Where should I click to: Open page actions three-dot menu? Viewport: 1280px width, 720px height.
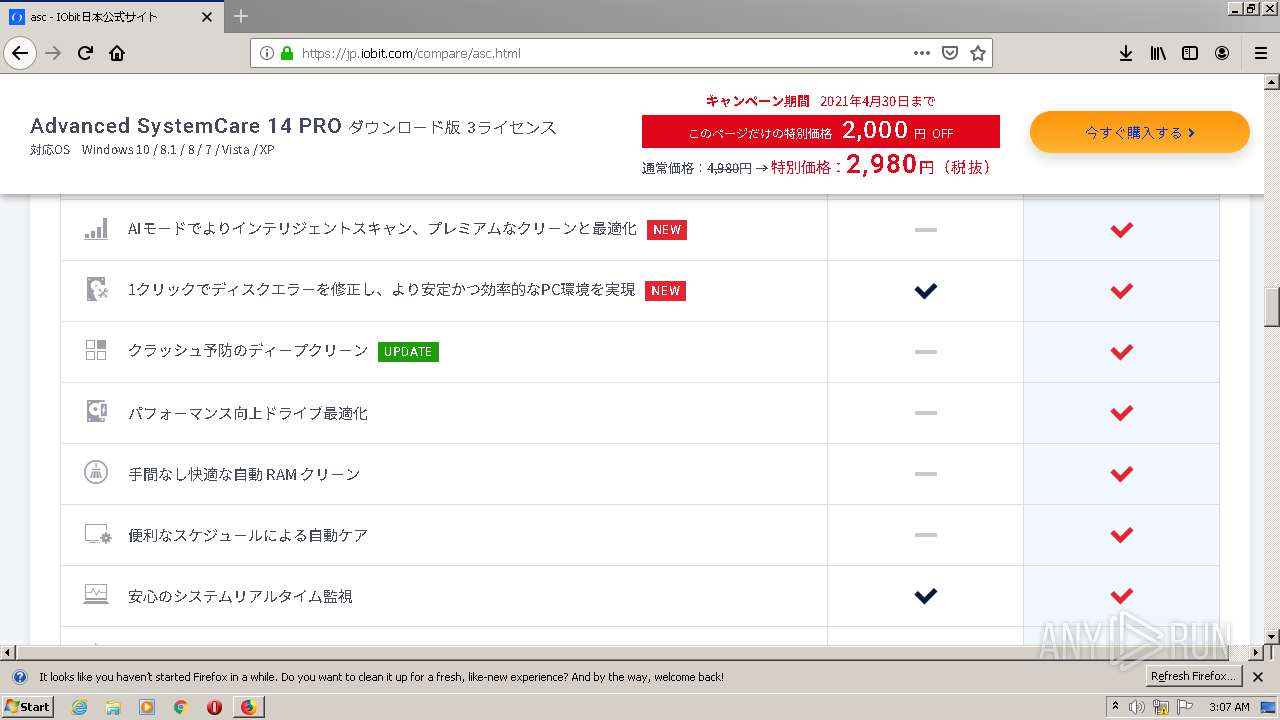[922, 53]
